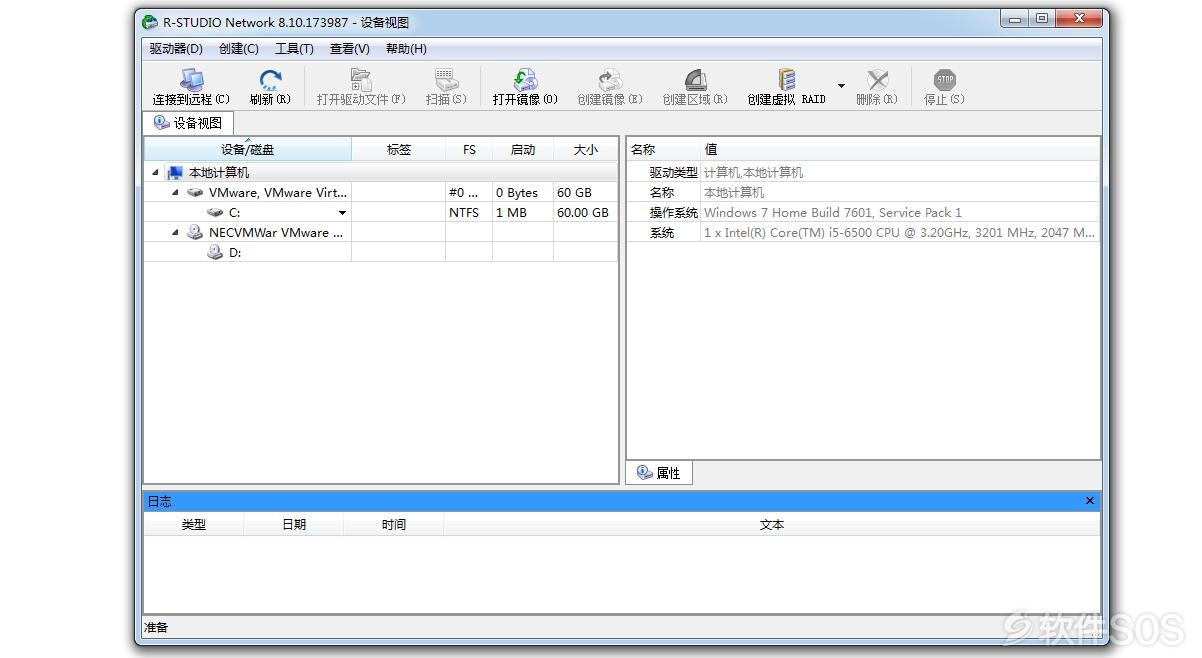1202x658 pixels.
Task: Click the Open Image (打开镜像) toolbar icon
Action: click(x=525, y=80)
